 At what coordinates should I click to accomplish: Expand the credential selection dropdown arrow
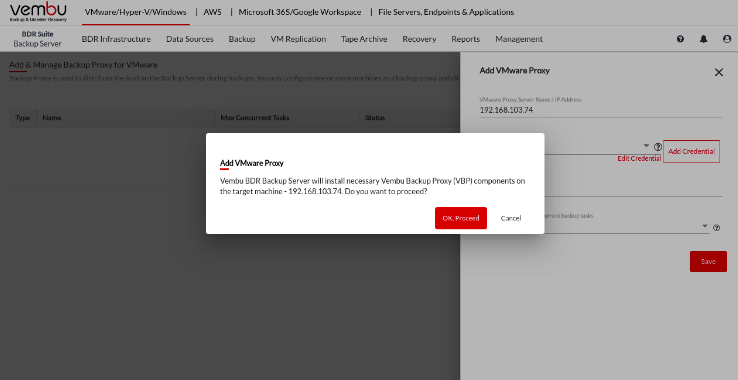646,146
